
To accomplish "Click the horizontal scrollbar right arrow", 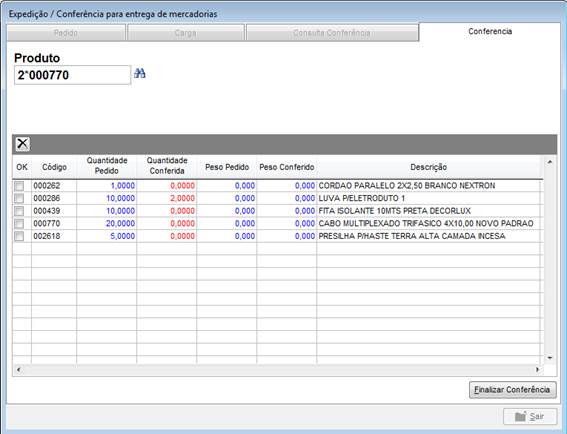I will point(538,370).
